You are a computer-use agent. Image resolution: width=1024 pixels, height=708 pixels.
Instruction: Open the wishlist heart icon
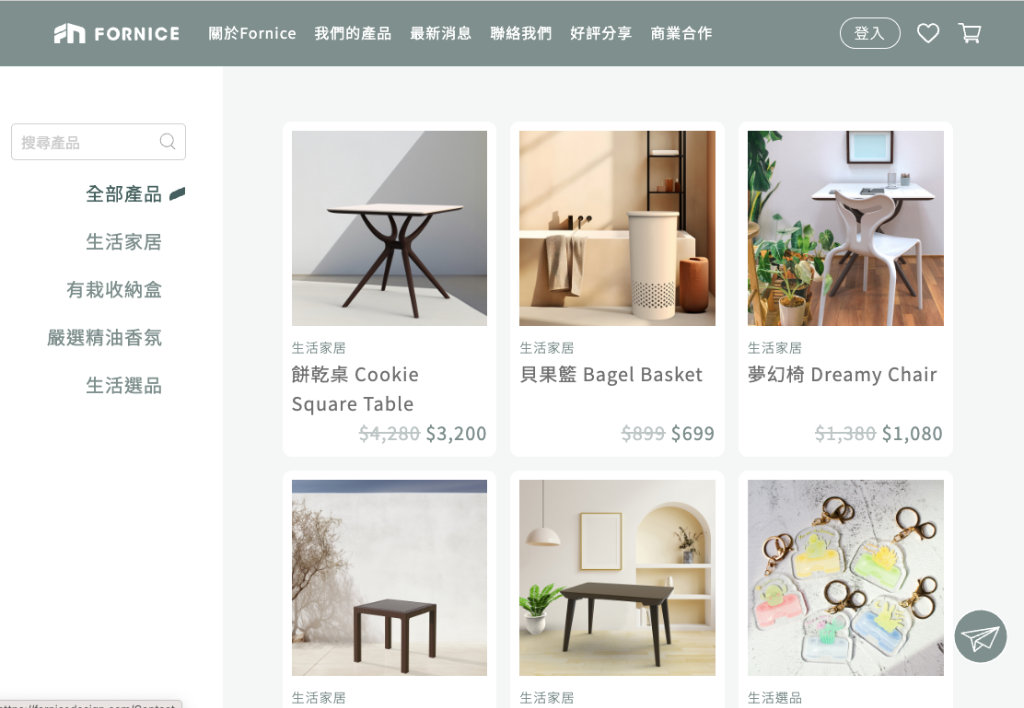point(928,33)
